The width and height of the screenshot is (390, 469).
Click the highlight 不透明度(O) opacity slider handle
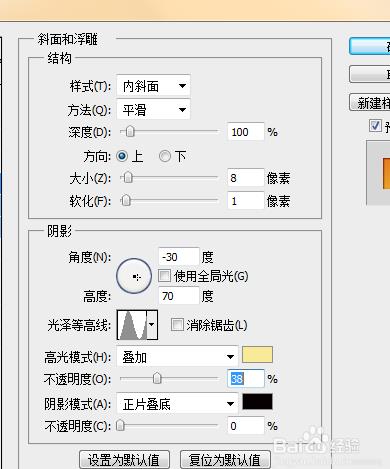pos(157,378)
